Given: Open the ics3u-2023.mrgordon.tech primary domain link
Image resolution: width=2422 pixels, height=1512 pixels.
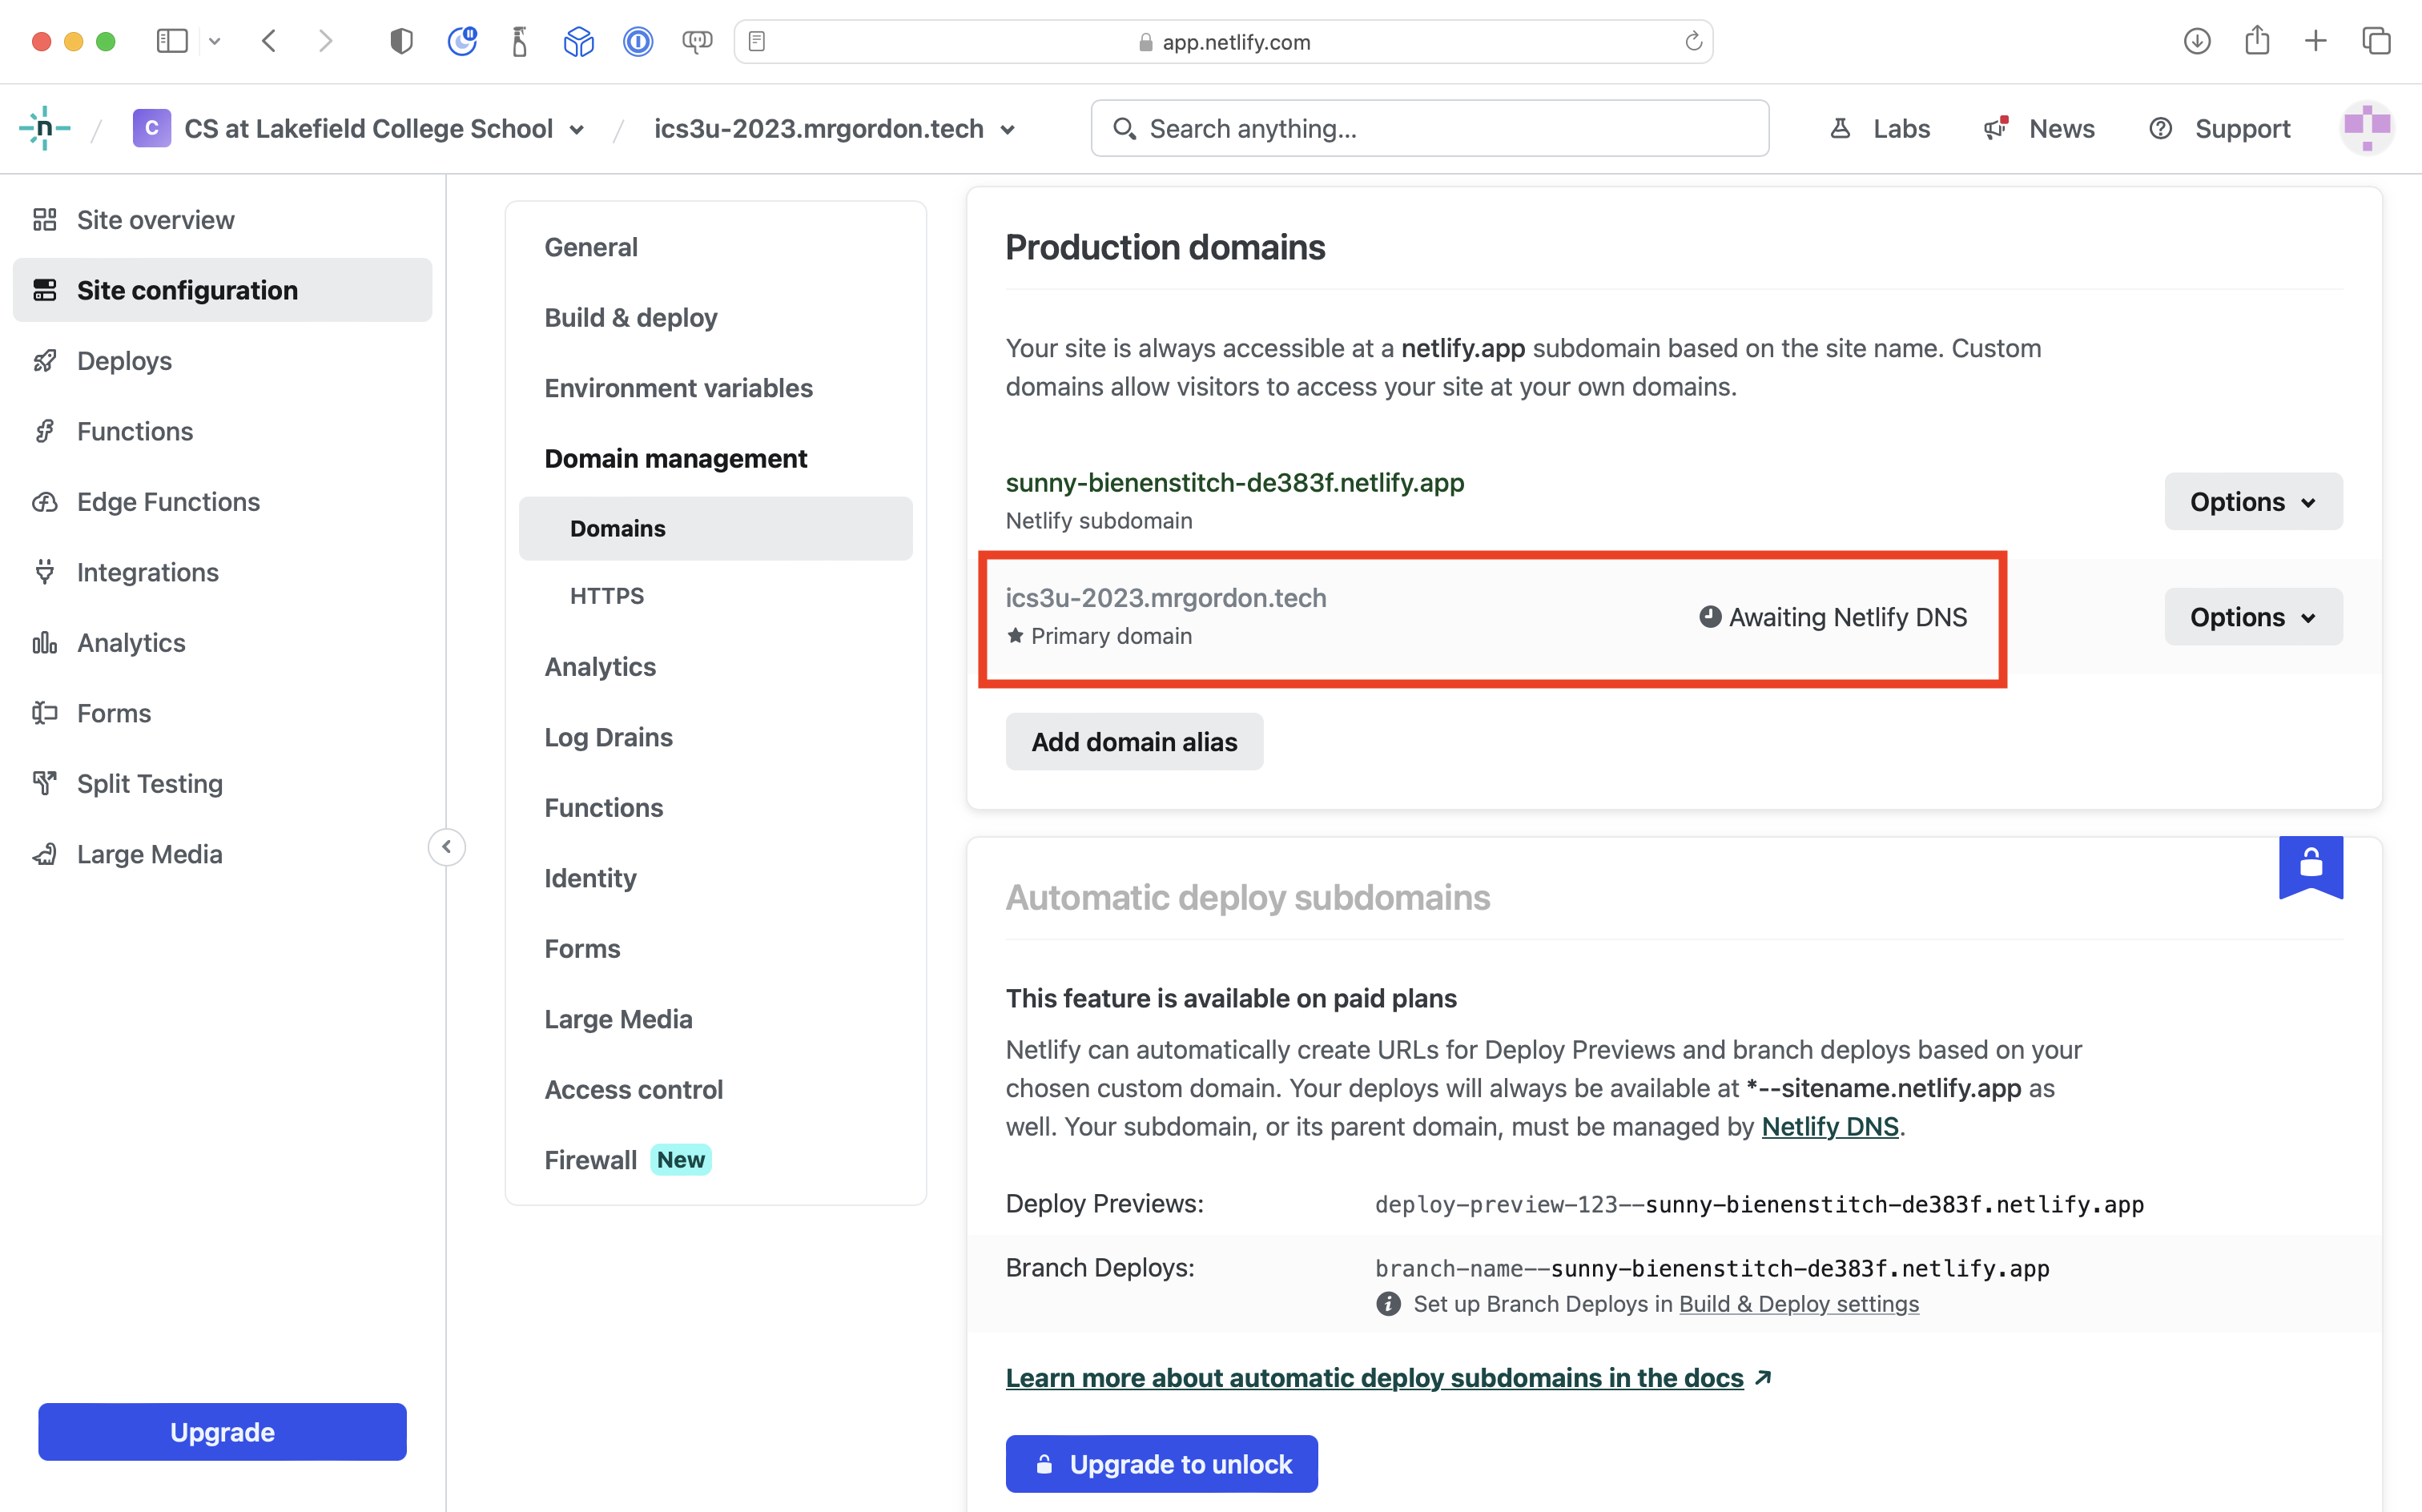Looking at the screenshot, I should 1166,598.
